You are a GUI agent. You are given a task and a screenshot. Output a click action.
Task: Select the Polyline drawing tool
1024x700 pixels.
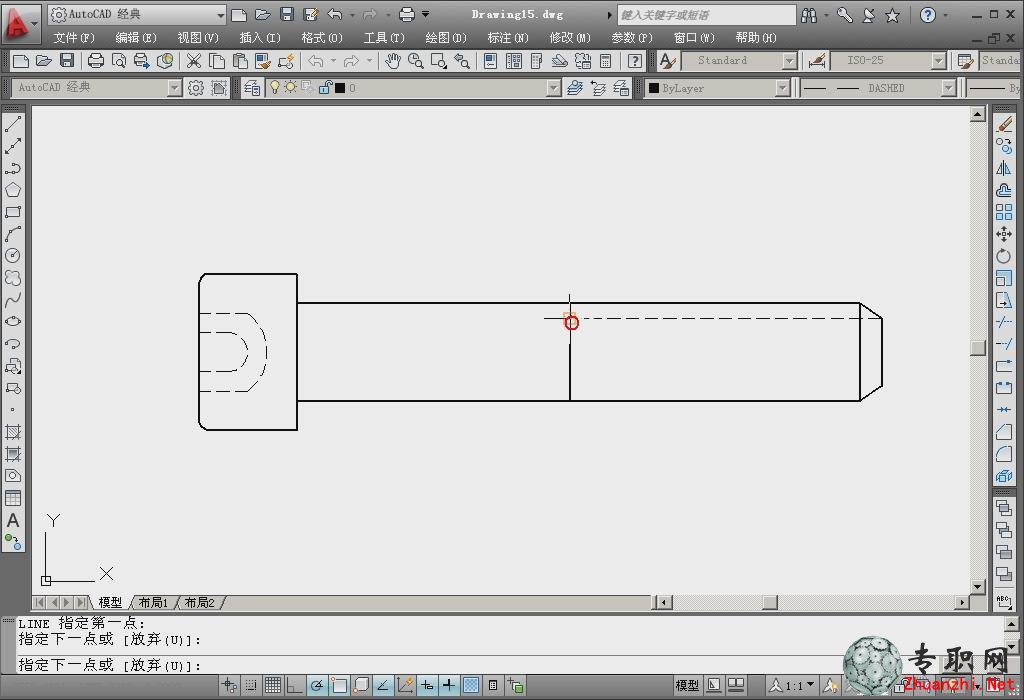pos(13,168)
